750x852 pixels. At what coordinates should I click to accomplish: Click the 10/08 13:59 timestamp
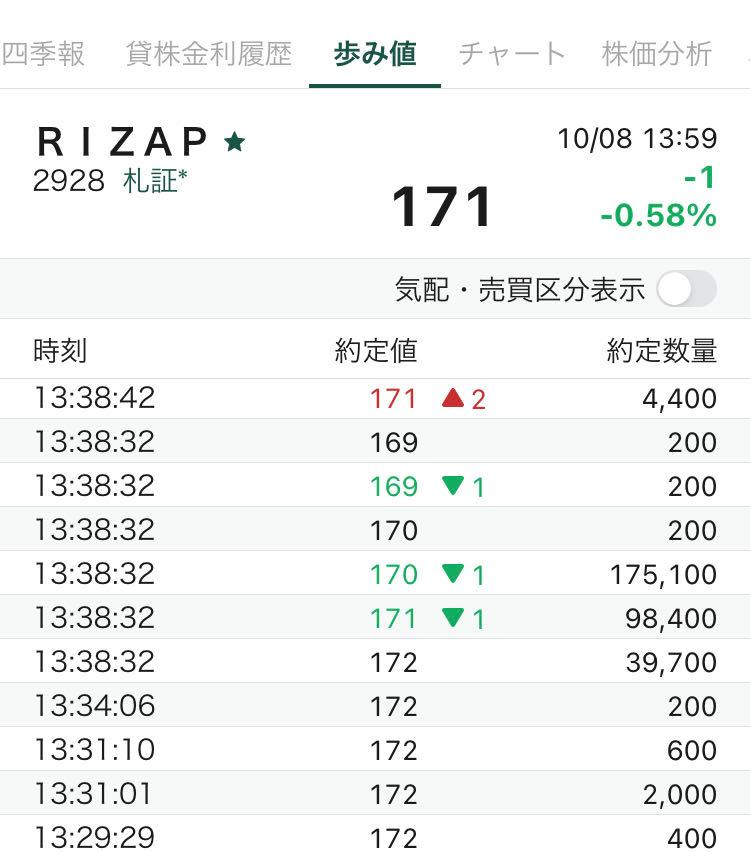(x=638, y=139)
